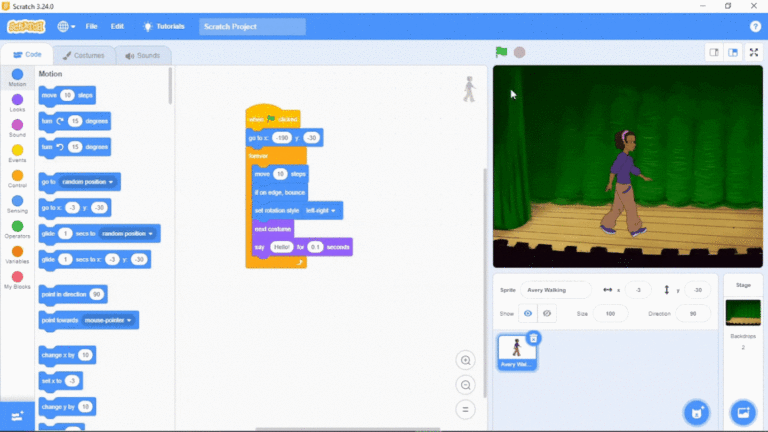The width and height of the screenshot is (768, 432).
Task: Click the forever loop block
Action: [276, 156]
